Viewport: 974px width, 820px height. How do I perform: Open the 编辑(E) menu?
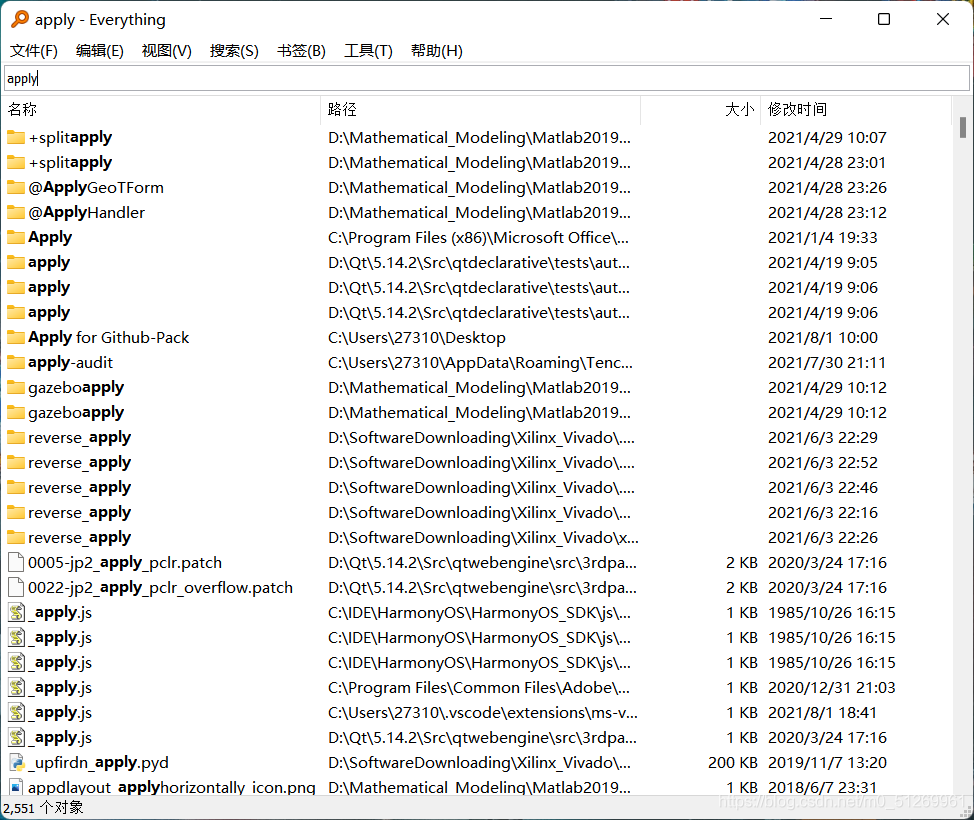point(99,51)
